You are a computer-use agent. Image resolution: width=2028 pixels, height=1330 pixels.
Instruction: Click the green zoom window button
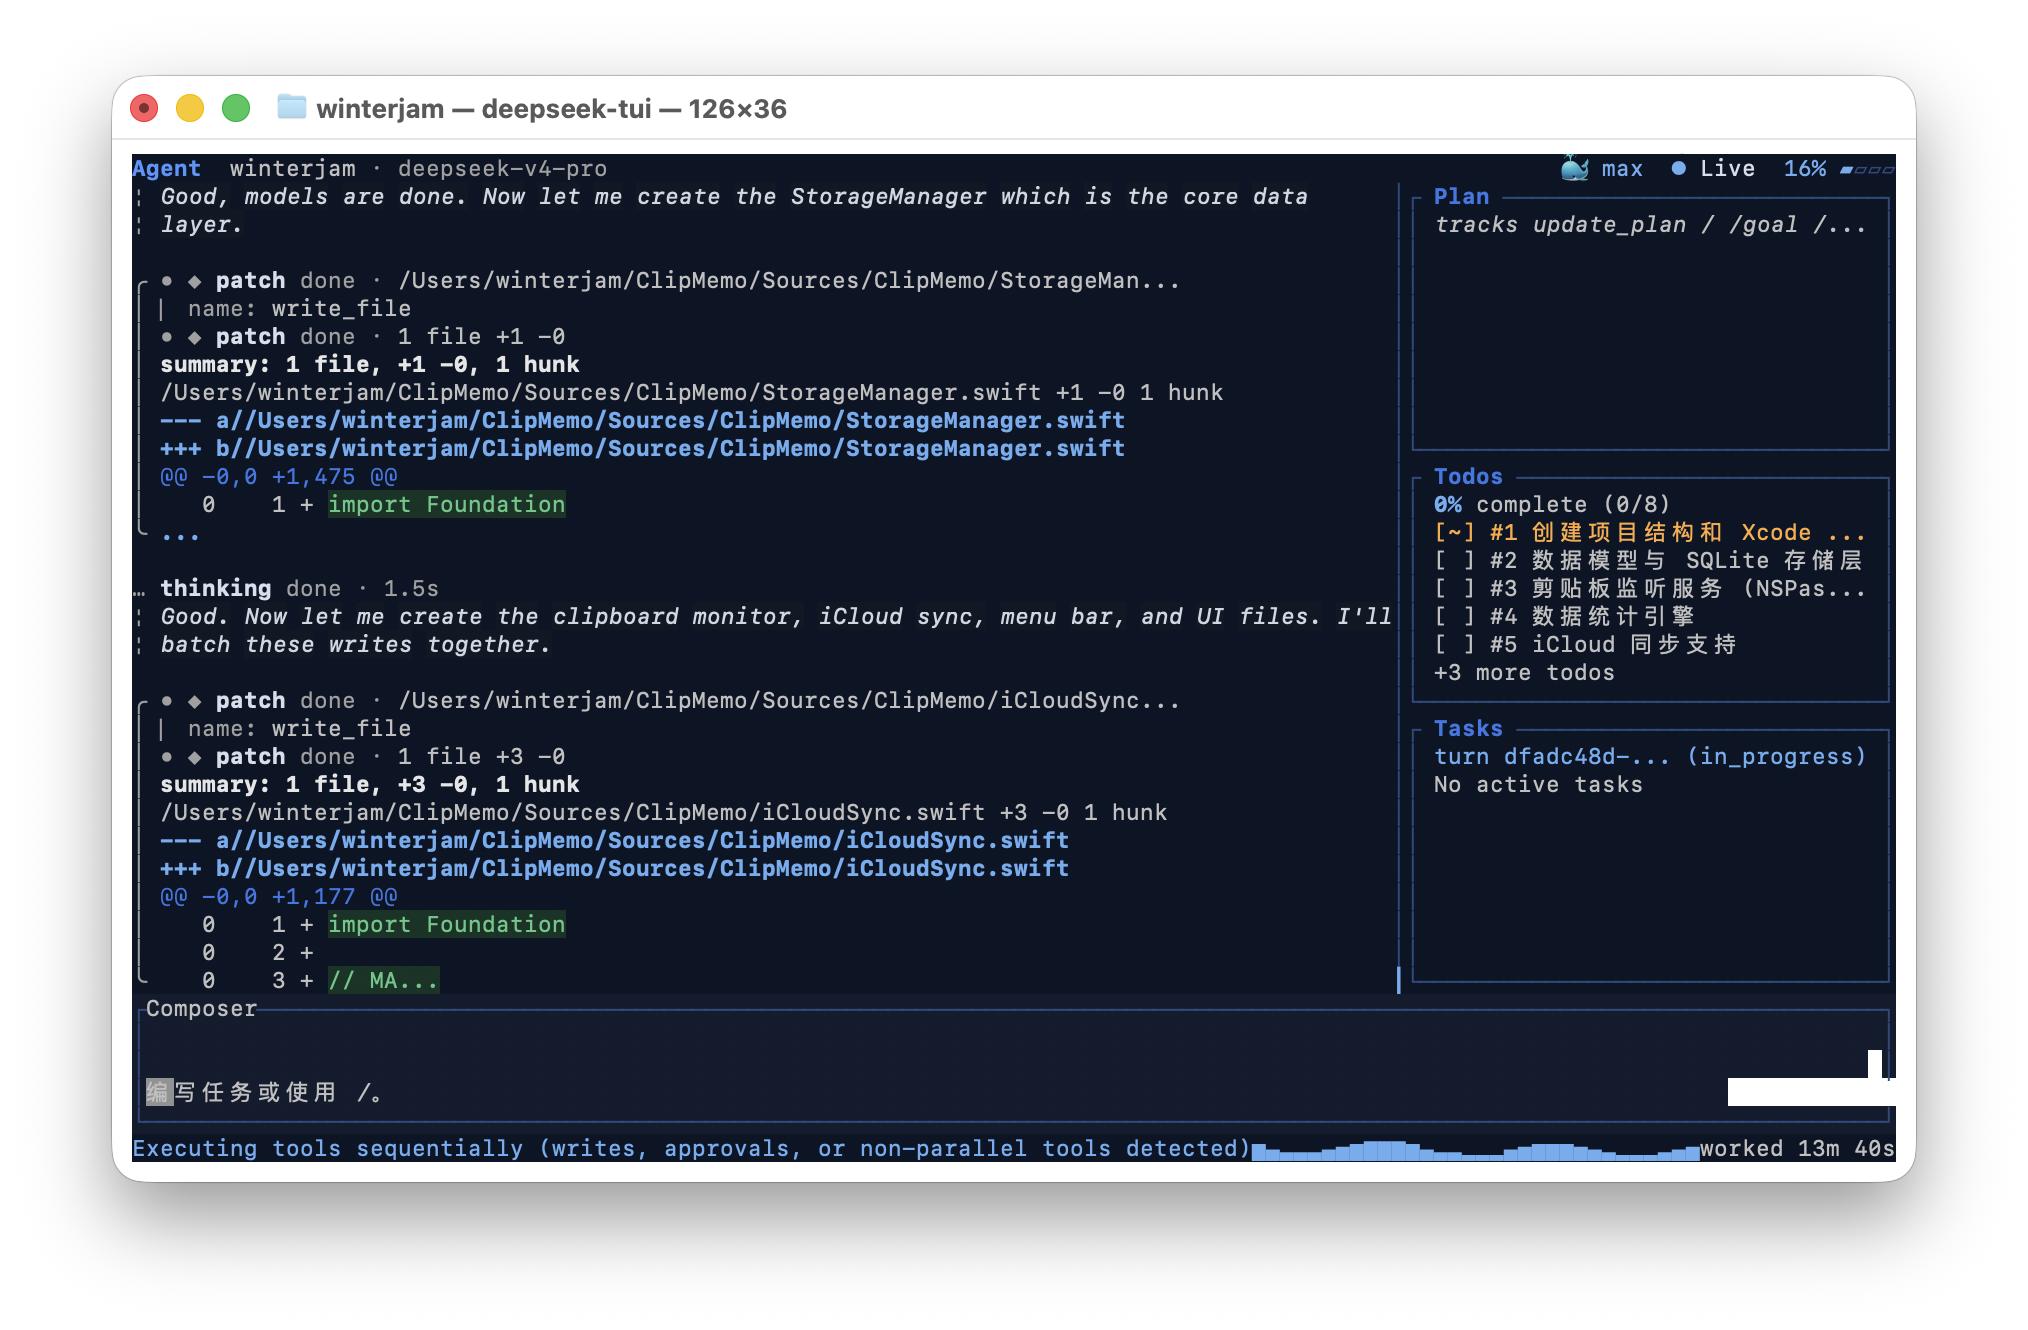[236, 108]
